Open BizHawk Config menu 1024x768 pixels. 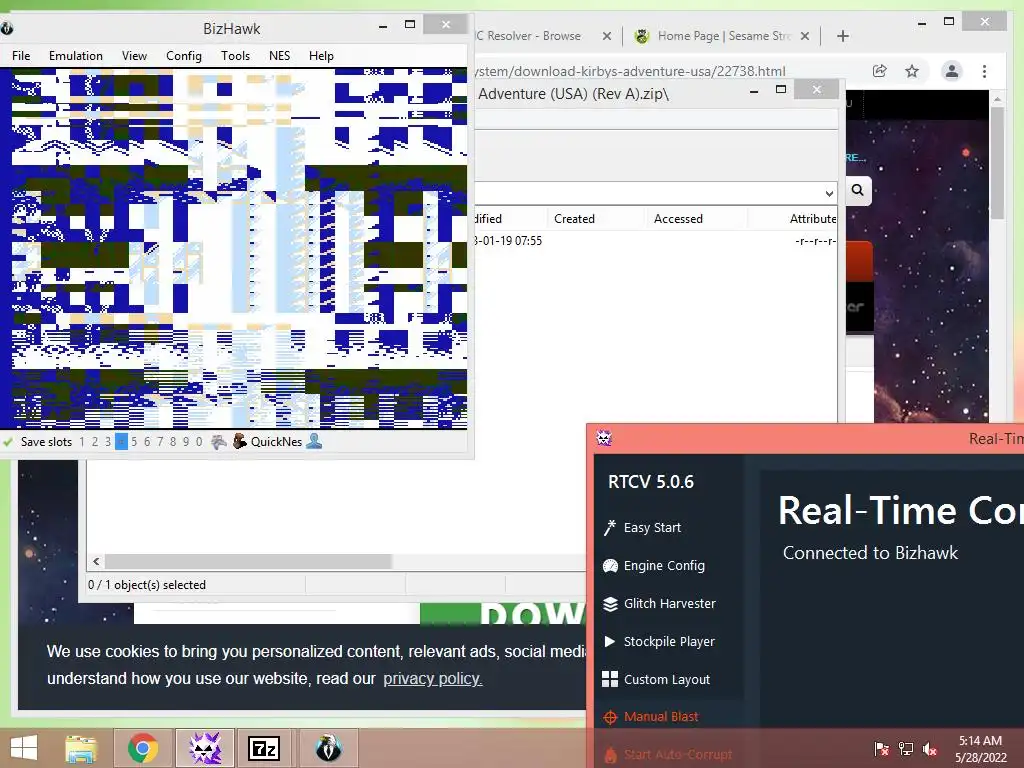pyautogui.click(x=184, y=56)
